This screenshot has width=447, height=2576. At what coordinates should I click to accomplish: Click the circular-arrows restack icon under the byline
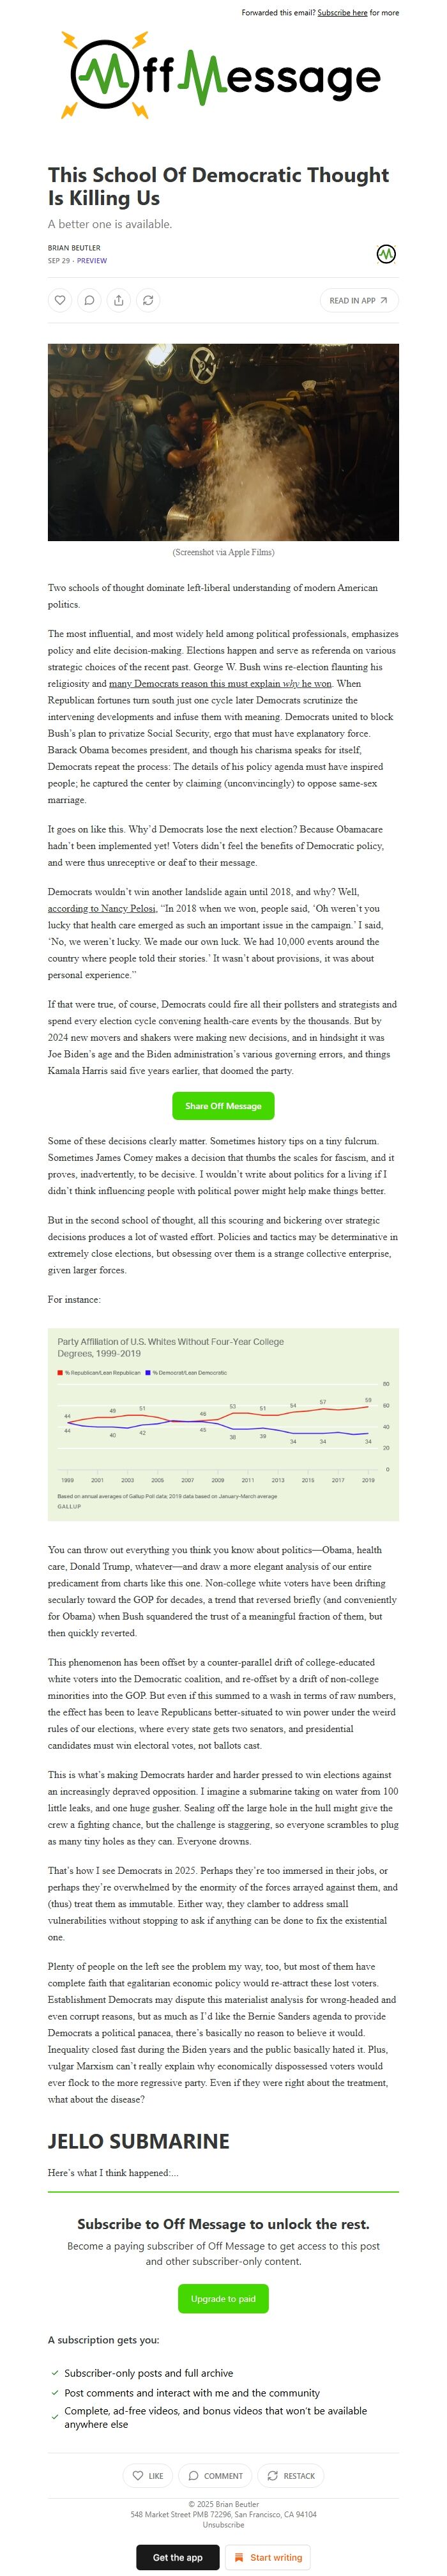coord(147,300)
